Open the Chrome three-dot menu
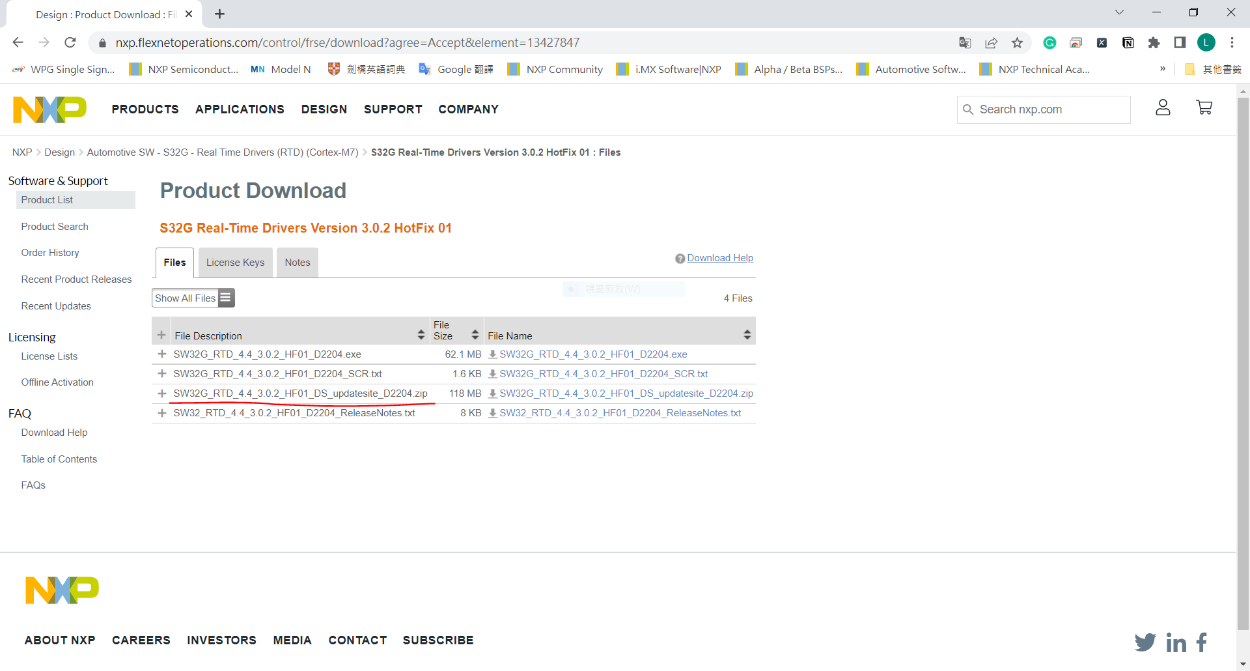Viewport: 1250px width, 671px height. (1232, 43)
